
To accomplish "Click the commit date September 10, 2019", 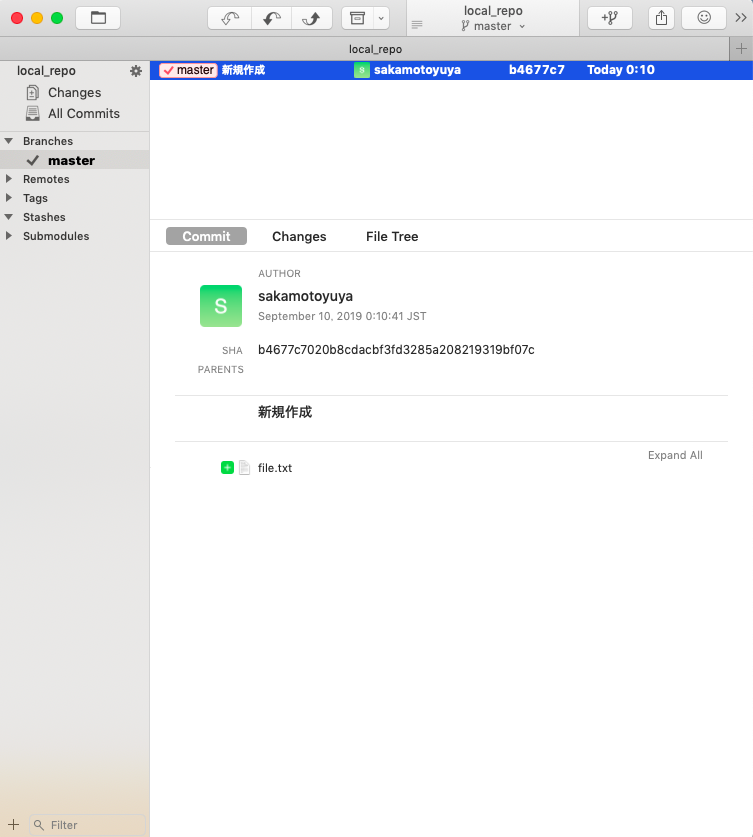I will pyautogui.click(x=342, y=316).
